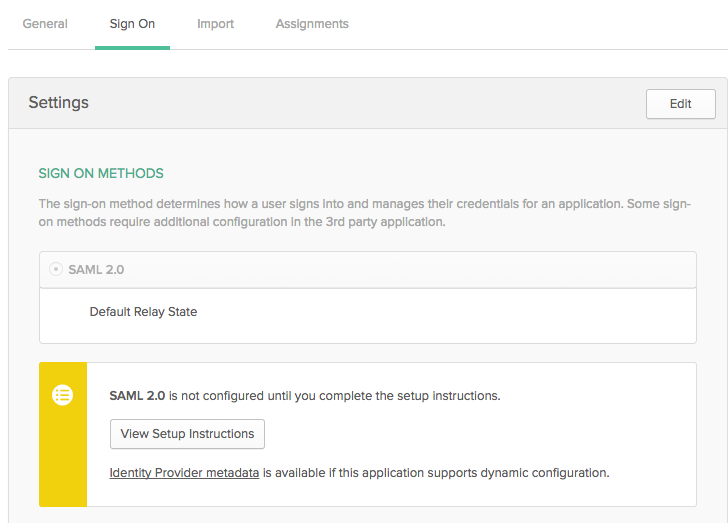Switch to the General tab

click(45, 24)
